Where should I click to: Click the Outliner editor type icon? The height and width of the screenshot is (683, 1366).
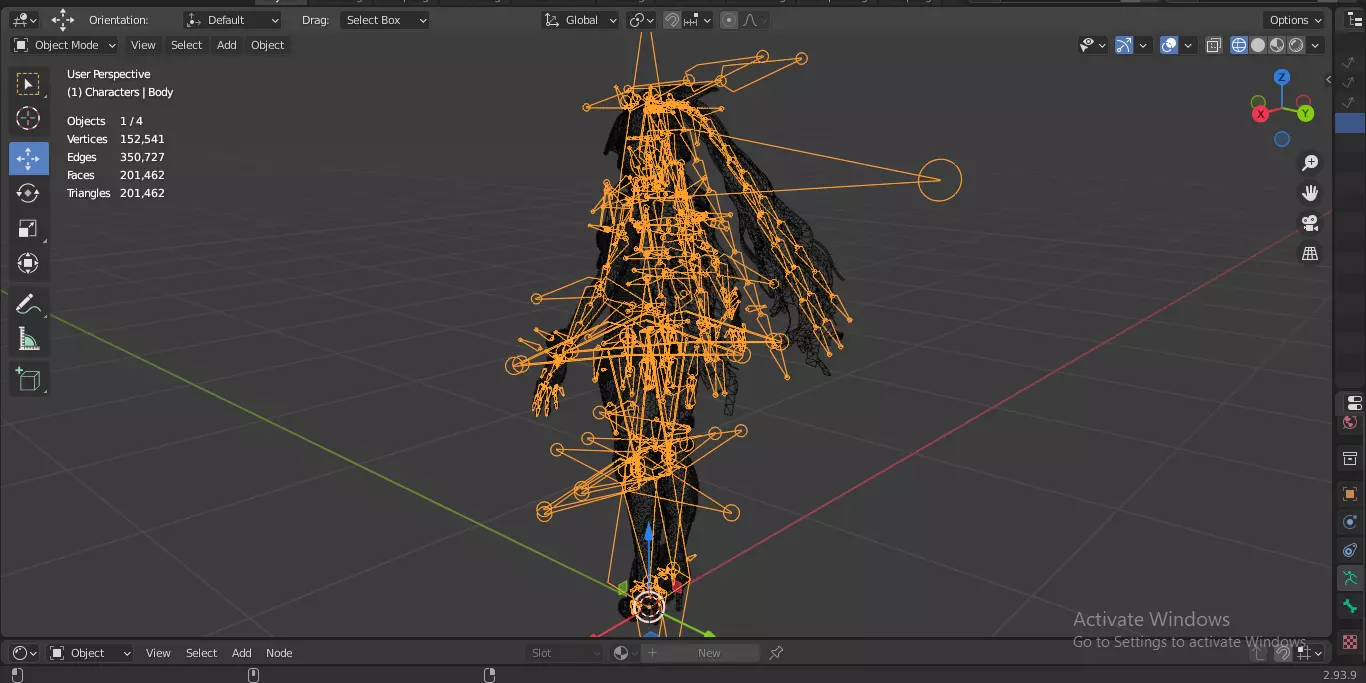point(1354,20)
